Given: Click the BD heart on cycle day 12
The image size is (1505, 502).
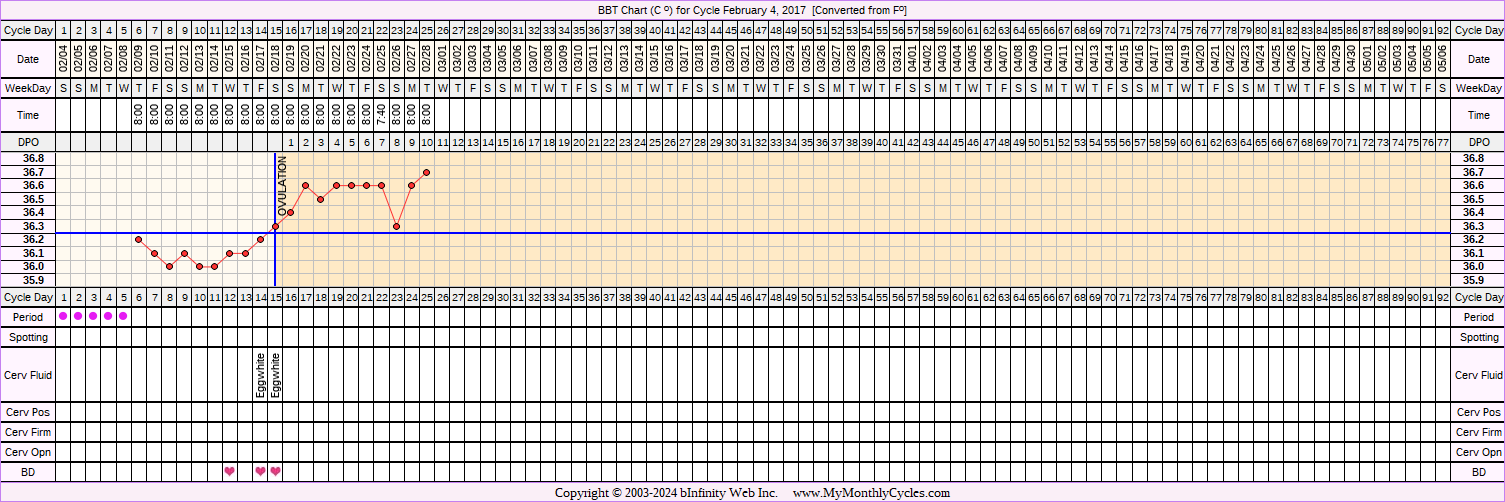Looking at the screenshot, I should coord(229,471).
